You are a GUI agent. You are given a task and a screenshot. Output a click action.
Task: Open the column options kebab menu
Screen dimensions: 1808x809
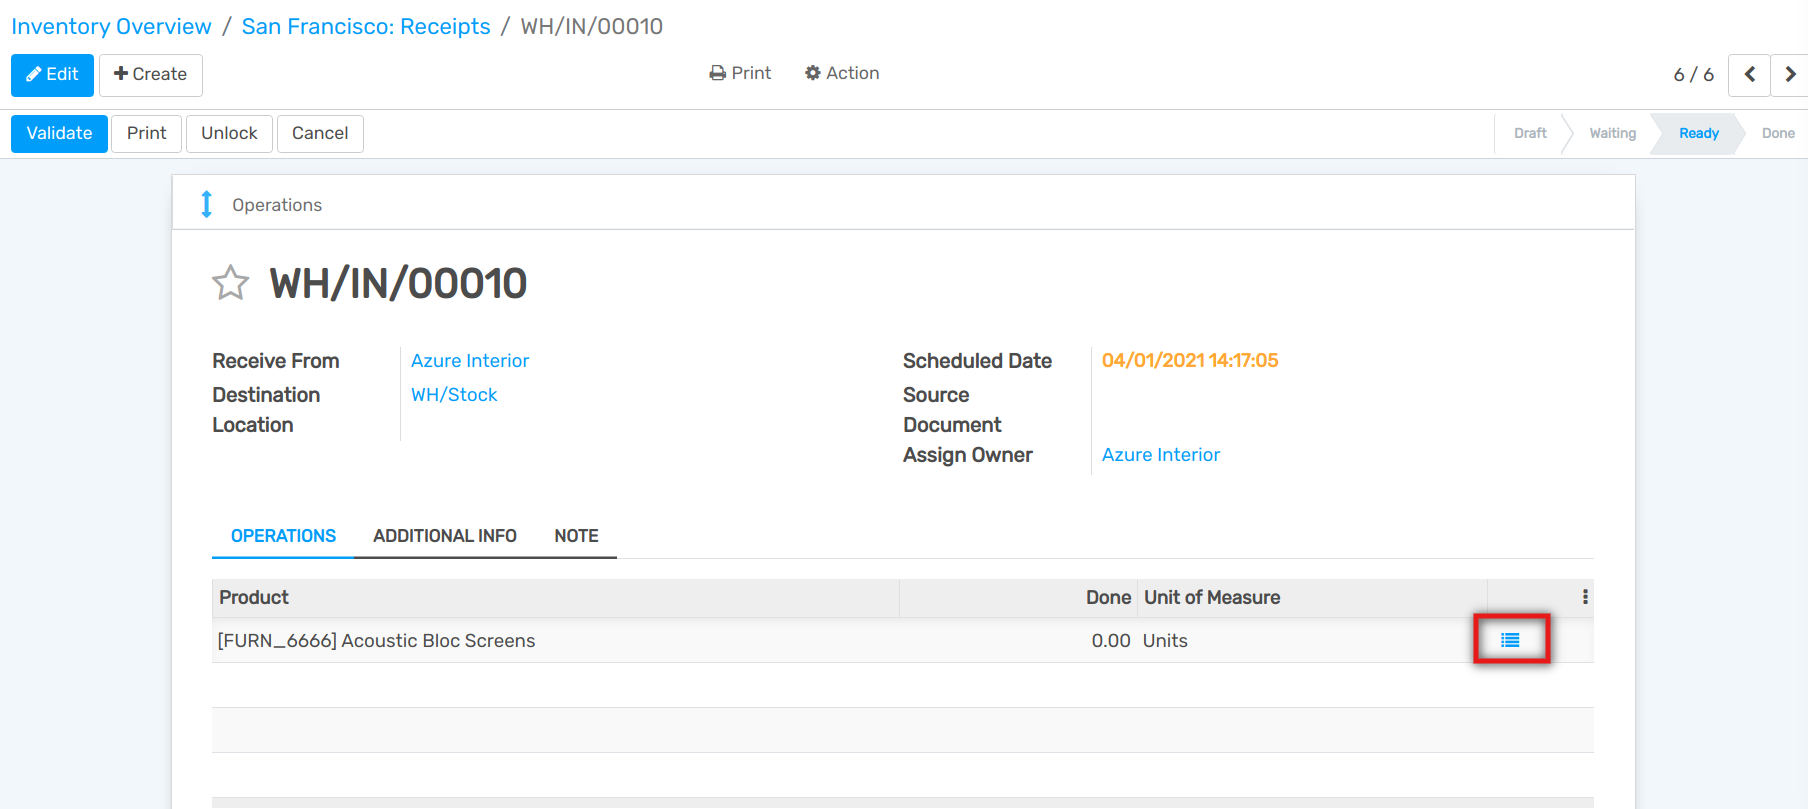(1585, 597)
